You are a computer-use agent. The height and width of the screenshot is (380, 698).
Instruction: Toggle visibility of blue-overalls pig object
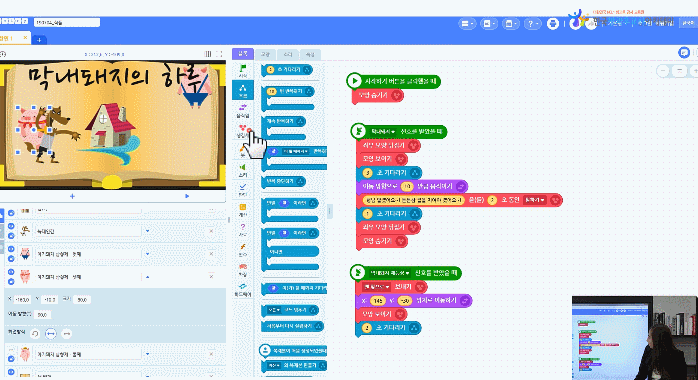coord(11,249)
